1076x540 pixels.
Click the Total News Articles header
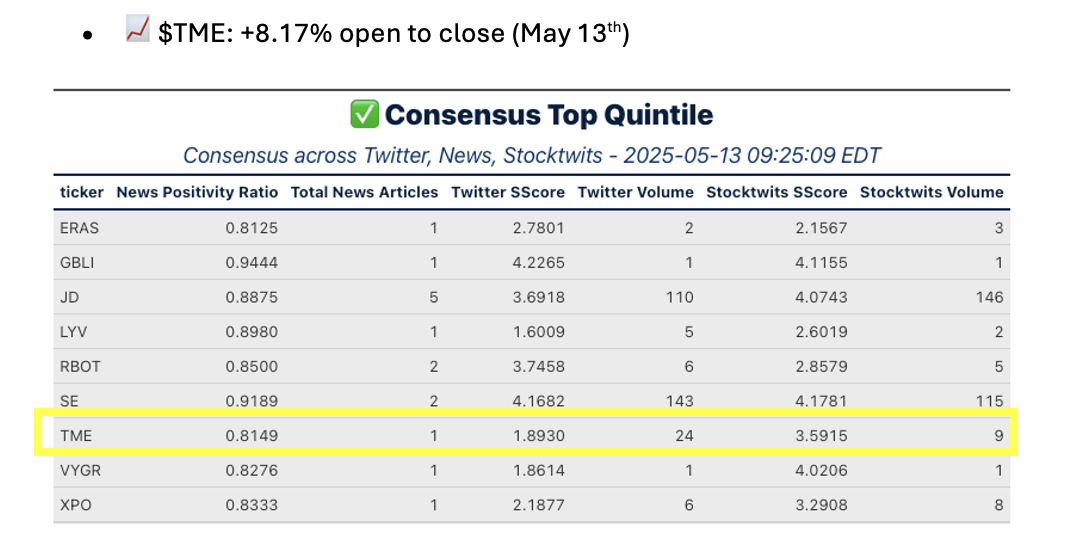click(364, 192)
